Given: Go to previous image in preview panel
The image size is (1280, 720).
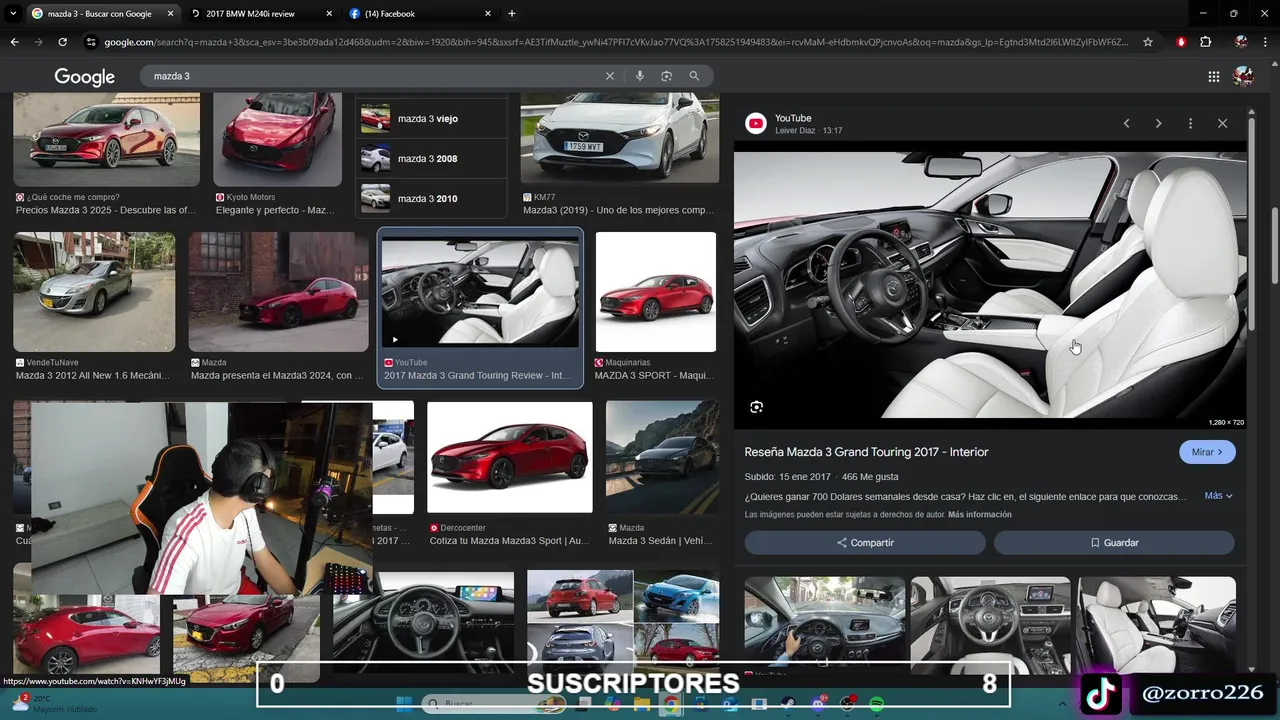Looking at the screenshot, I should click(x=1126, y=123).
